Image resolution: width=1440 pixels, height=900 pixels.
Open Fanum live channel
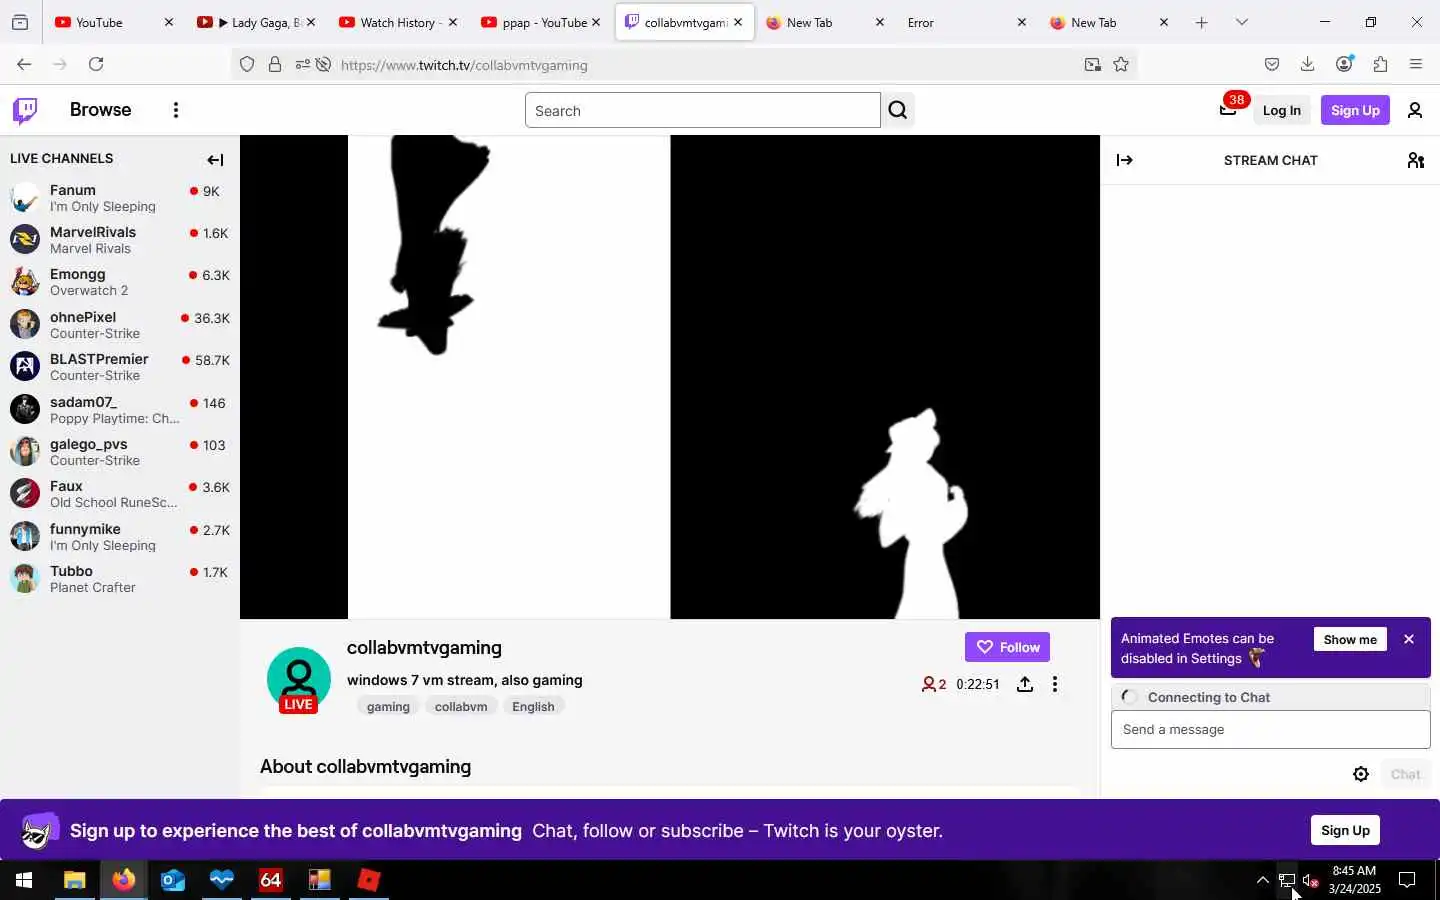[x=120, y=198]
